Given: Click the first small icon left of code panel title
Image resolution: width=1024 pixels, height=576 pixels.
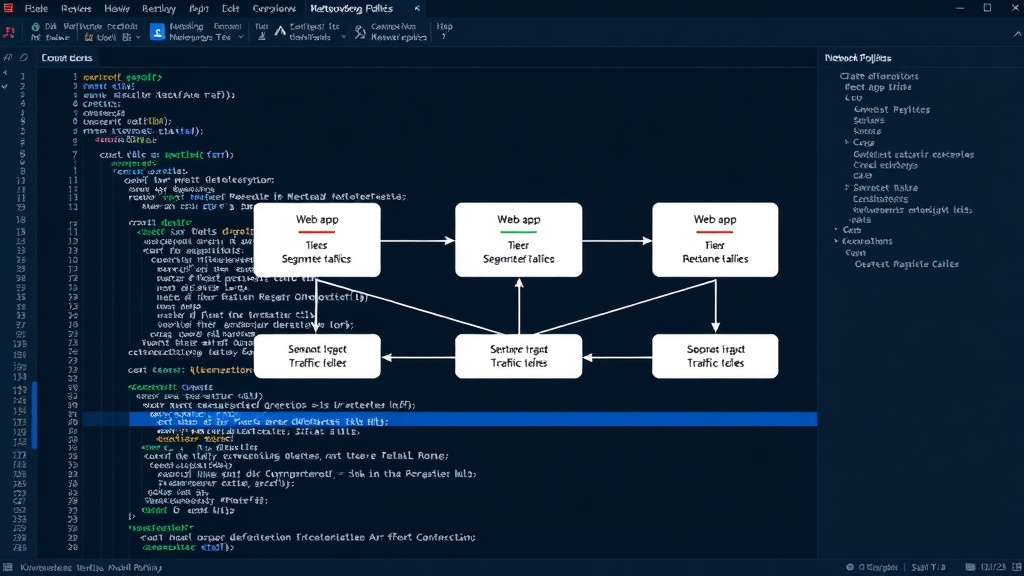Looking at the screenshot, I should (8, 57).
